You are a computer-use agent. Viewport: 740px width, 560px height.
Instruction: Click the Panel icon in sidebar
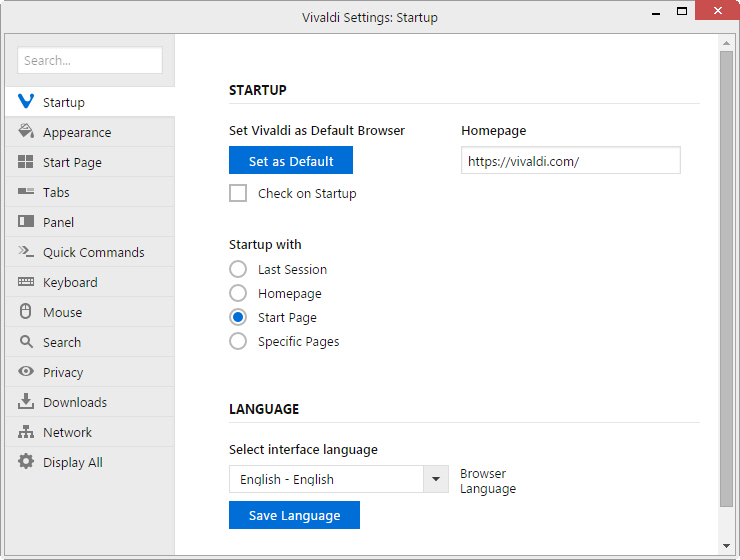25,221
